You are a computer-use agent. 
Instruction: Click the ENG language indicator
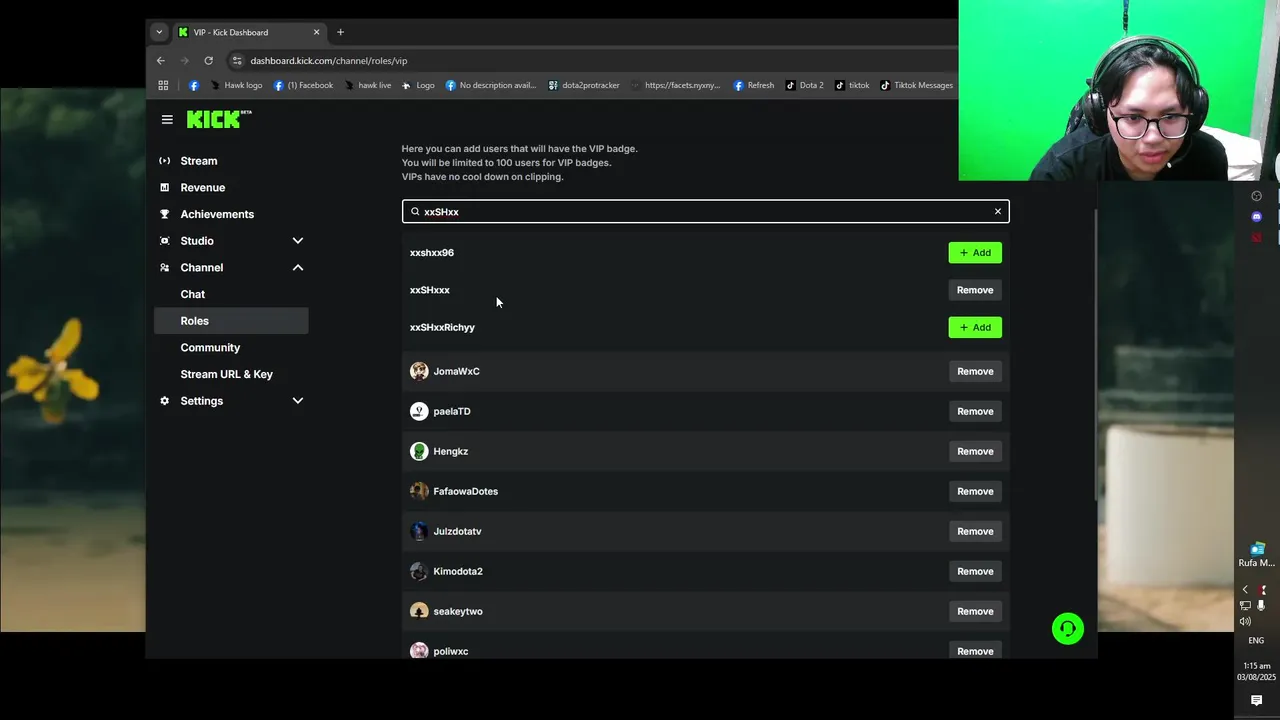pyautogui.click(x=1256, y=641)
